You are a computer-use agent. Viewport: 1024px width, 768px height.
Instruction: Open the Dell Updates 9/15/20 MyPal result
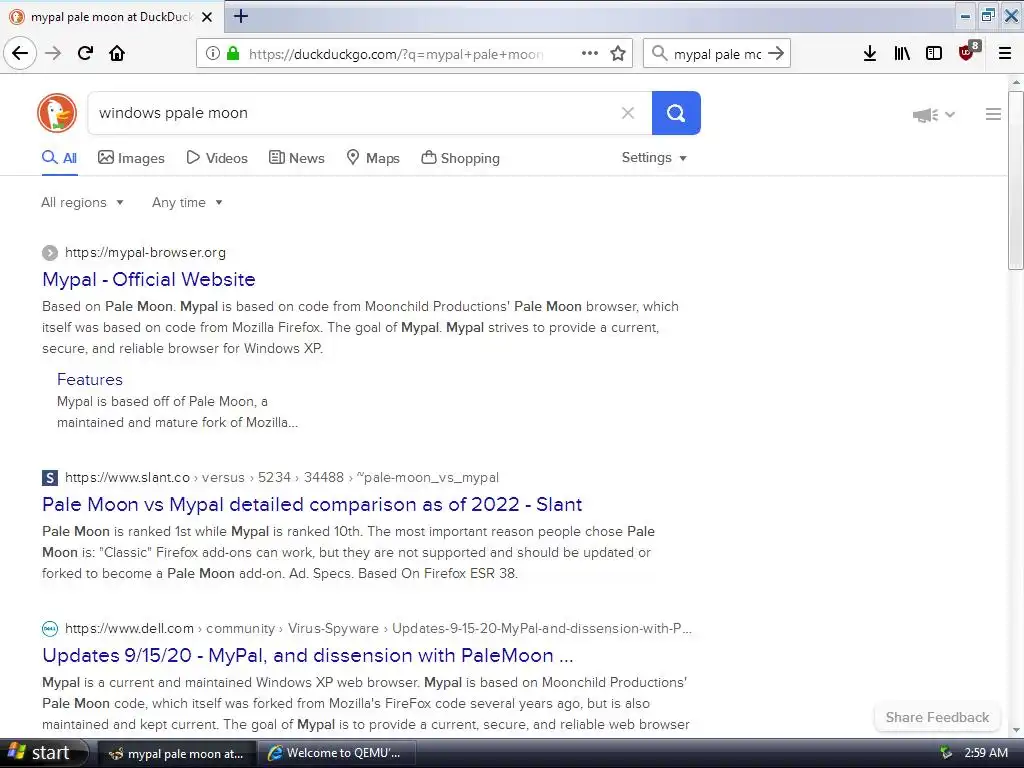click(x=308, y=655)
